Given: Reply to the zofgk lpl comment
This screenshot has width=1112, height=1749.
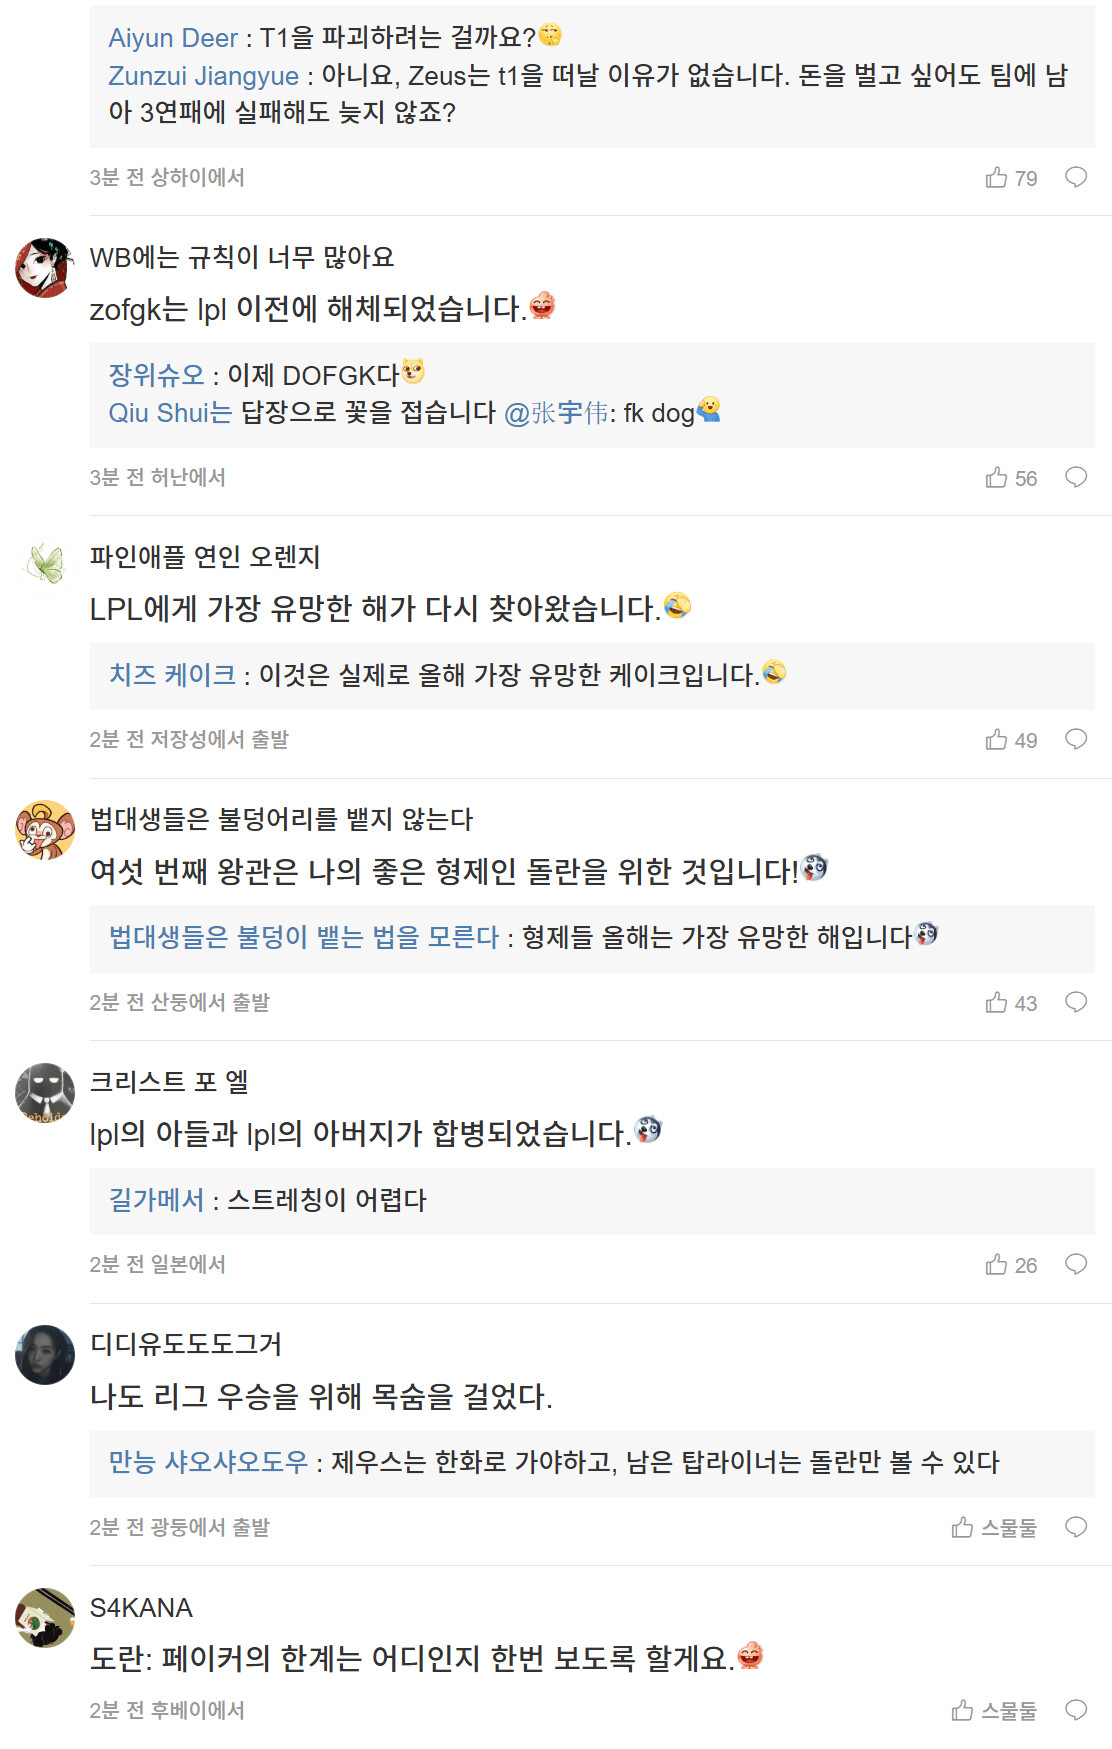Looking at the screenshot, I should pyautogui.click(x=1076, y=478).
